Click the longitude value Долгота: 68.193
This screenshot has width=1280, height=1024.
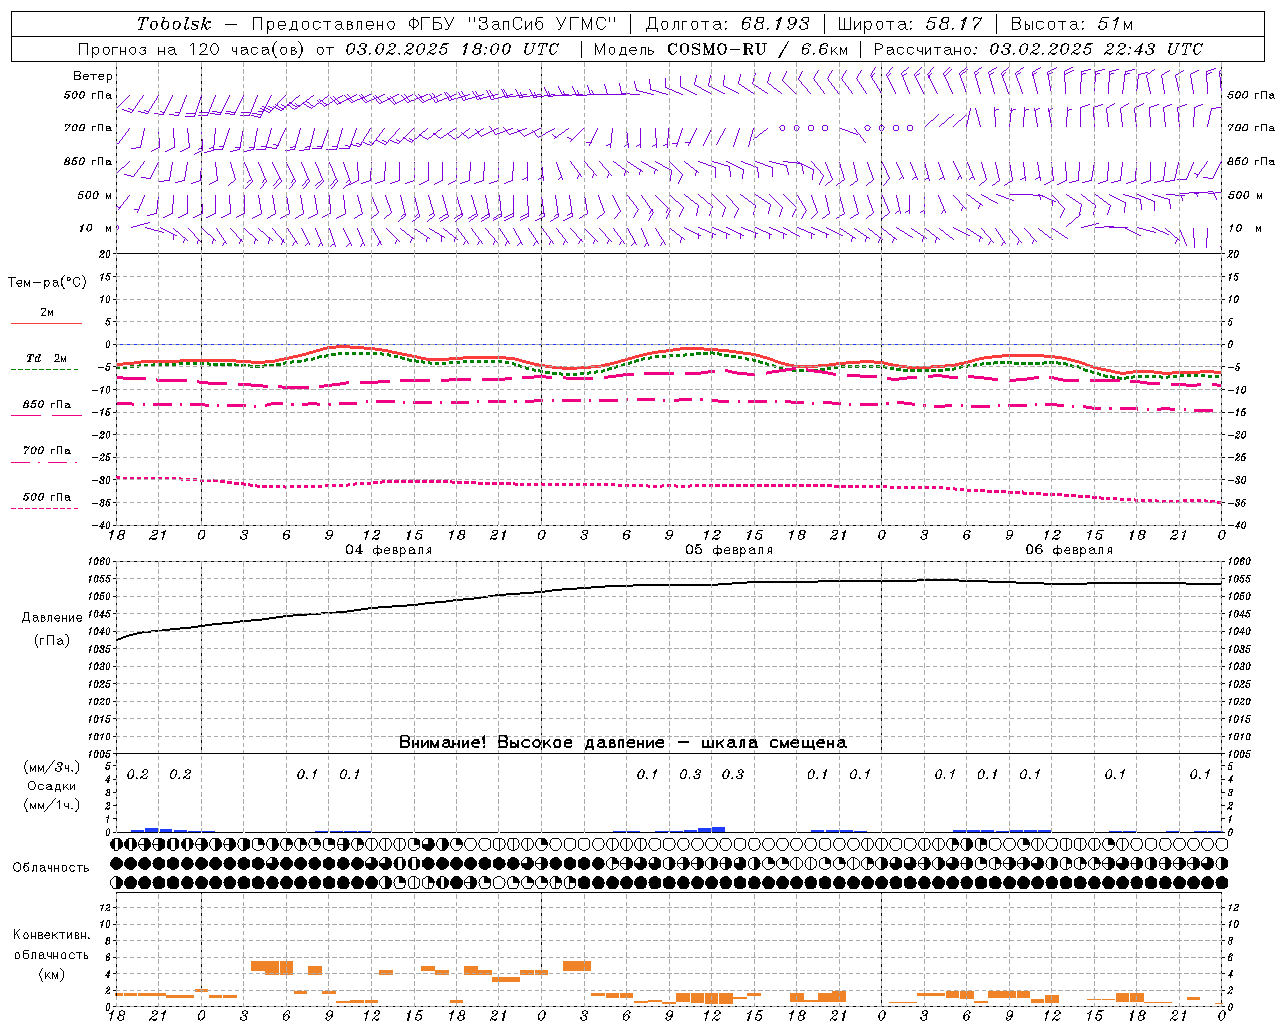click(727, 24)
